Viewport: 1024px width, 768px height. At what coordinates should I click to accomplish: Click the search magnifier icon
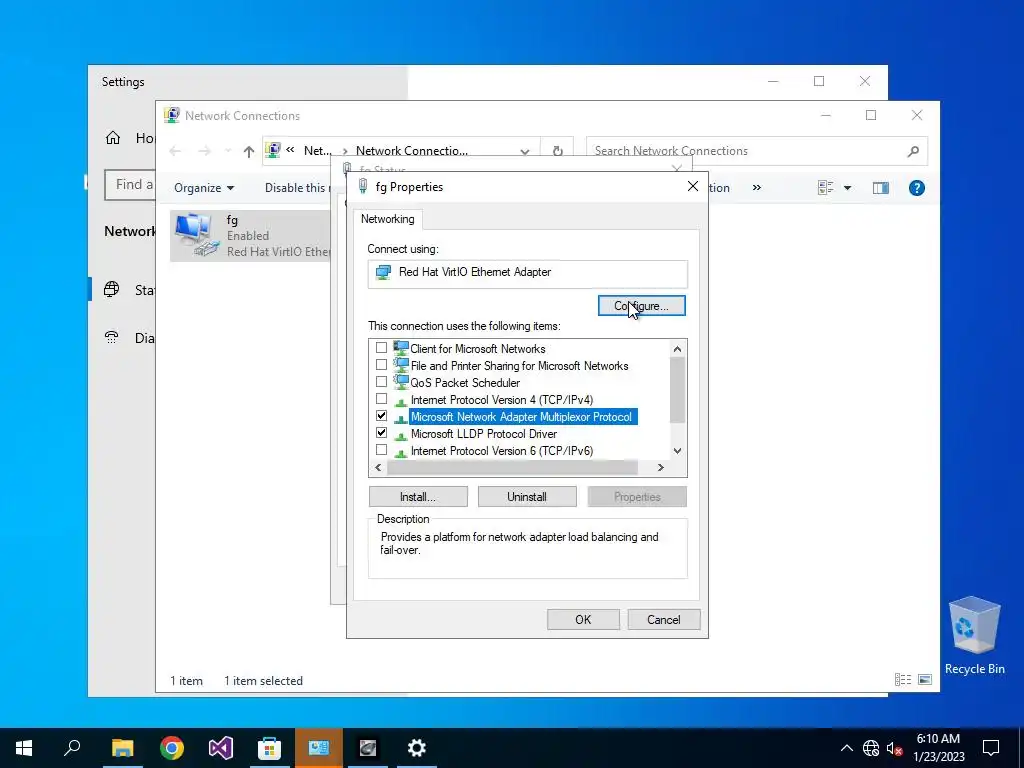(913, 152)
